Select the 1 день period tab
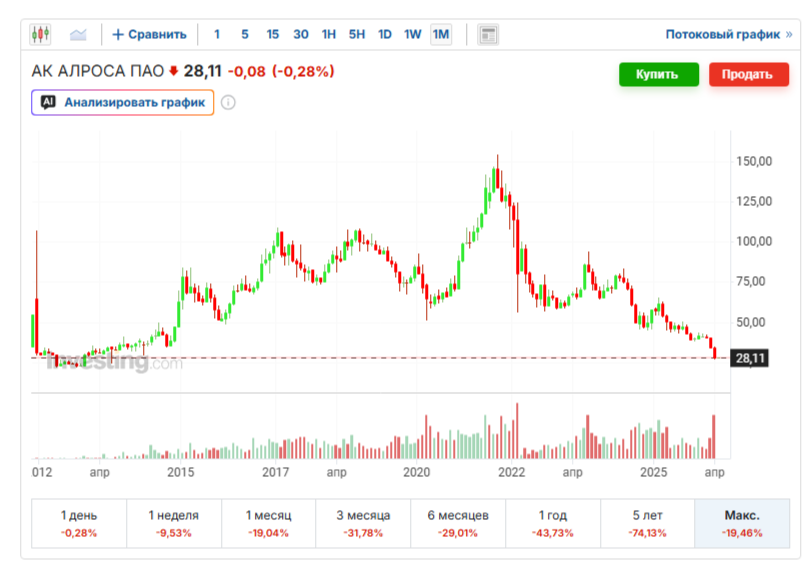This screenshot has height=566, width=809. point(79,523)
